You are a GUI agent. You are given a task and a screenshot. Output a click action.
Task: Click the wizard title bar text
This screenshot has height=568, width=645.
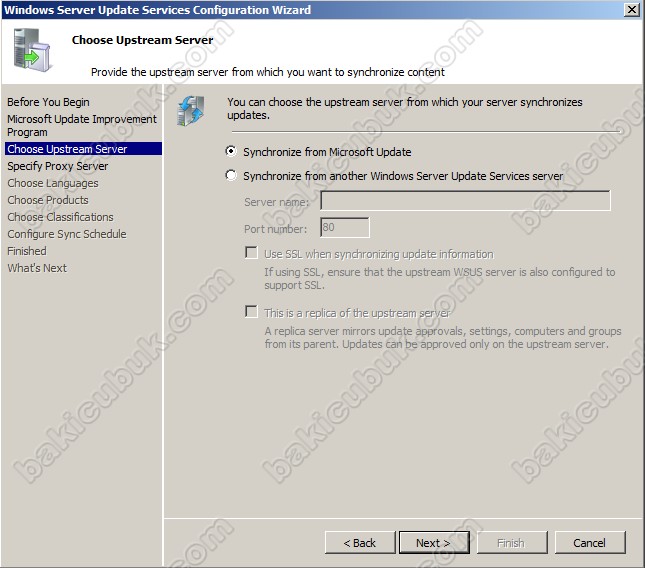tap(158, 9)
